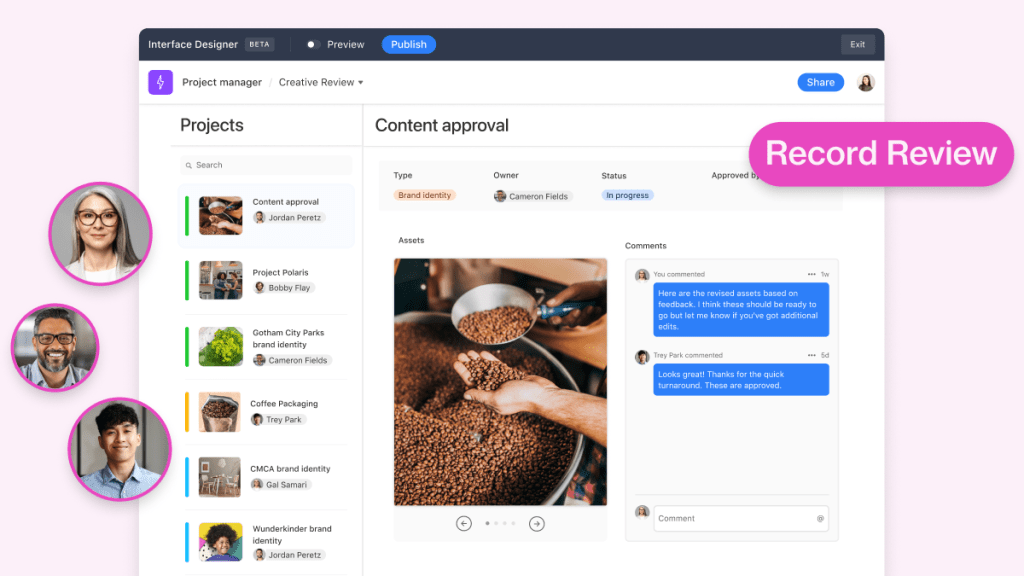Click the Share button

coord(820,82)
